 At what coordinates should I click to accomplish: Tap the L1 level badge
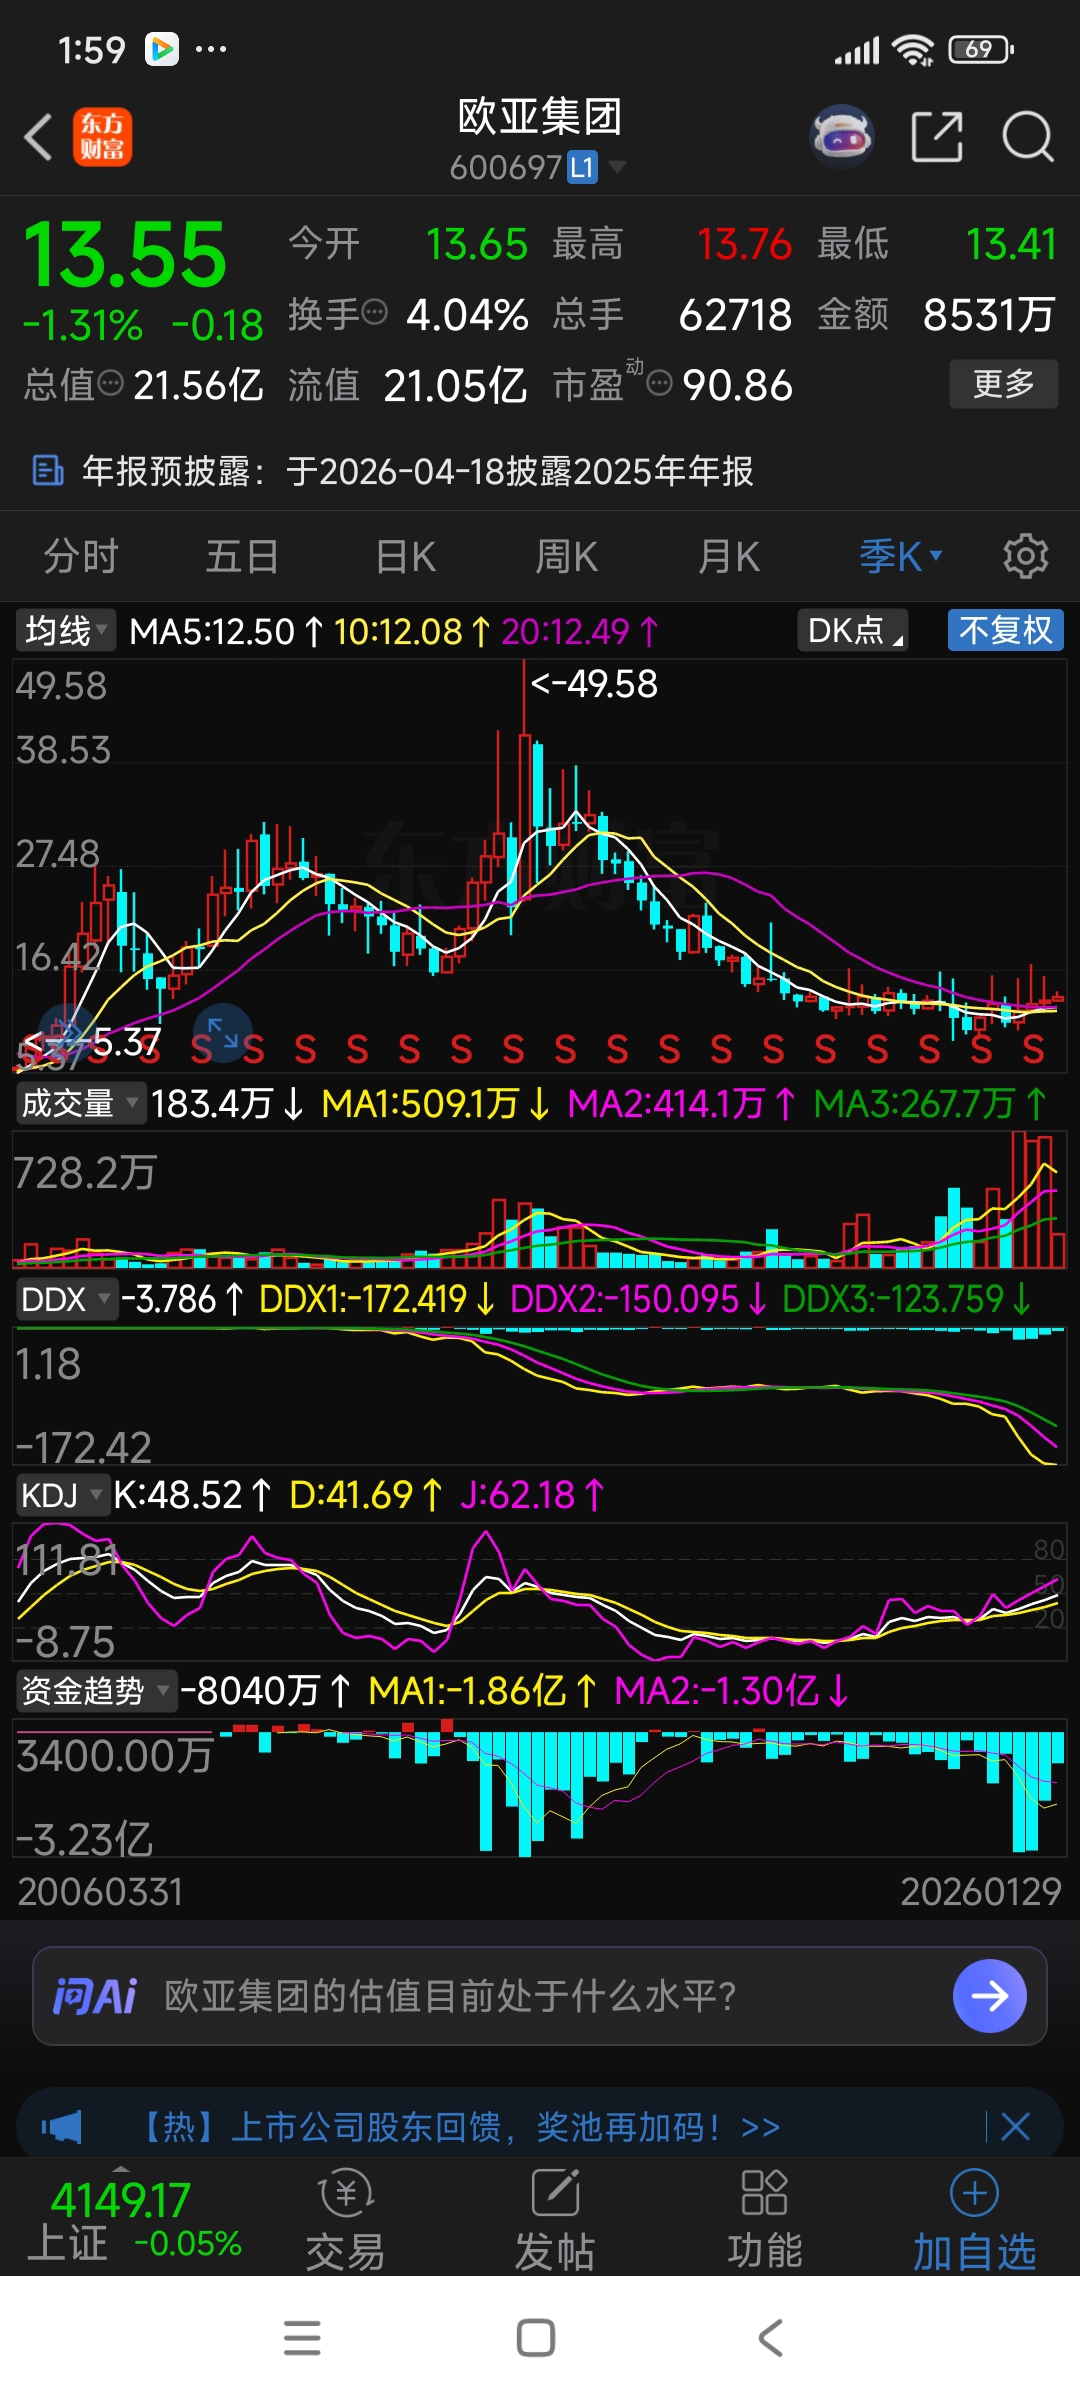tap(583, 167)
